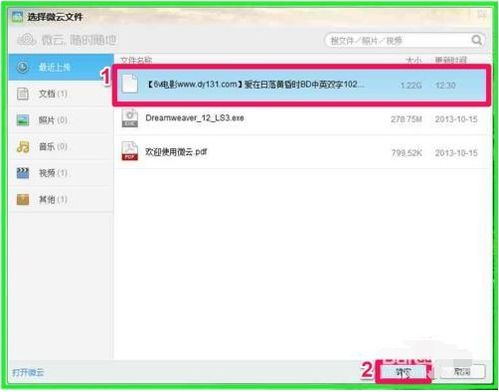The height and width of the screenshot is (392, 499).
Task: Click the red PDF file icon
Action: [x=130, y=151]
